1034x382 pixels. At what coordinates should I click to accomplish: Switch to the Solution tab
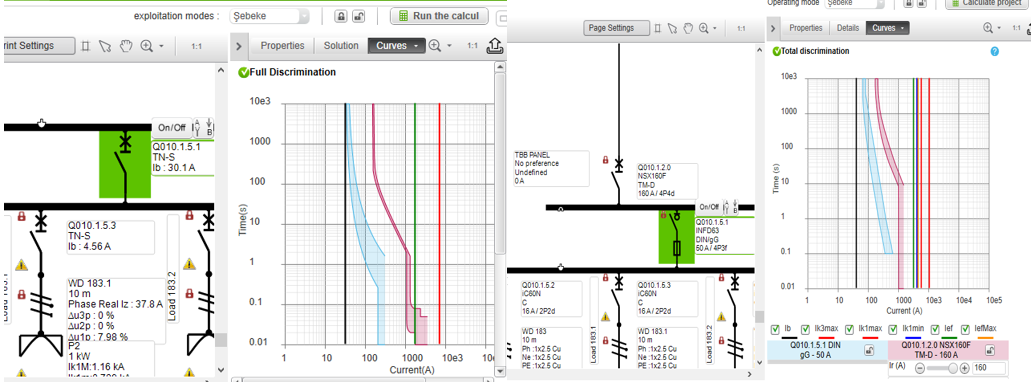340,46
